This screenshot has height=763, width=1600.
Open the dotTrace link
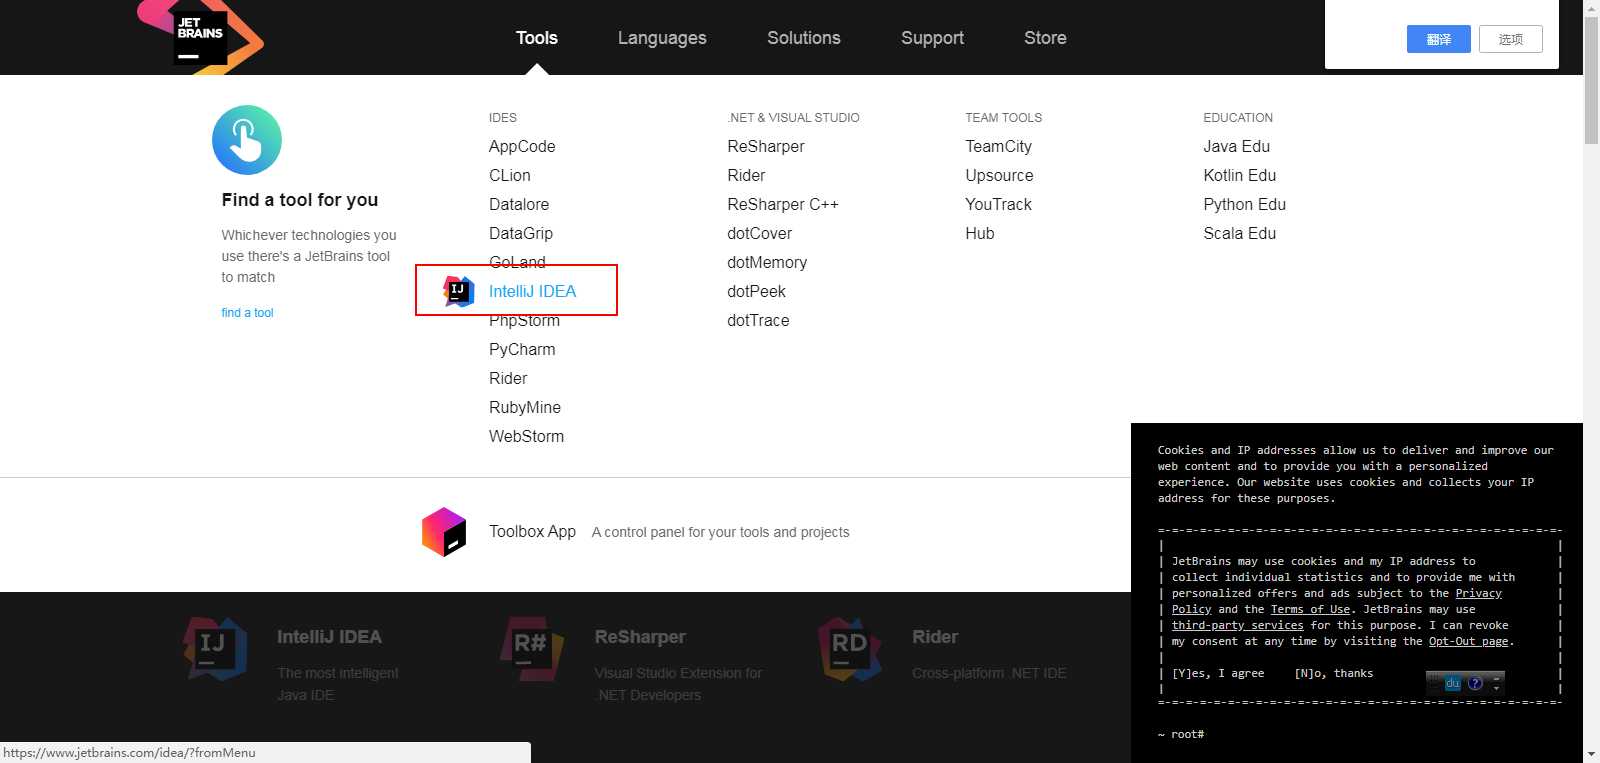(x=758, y=320)
